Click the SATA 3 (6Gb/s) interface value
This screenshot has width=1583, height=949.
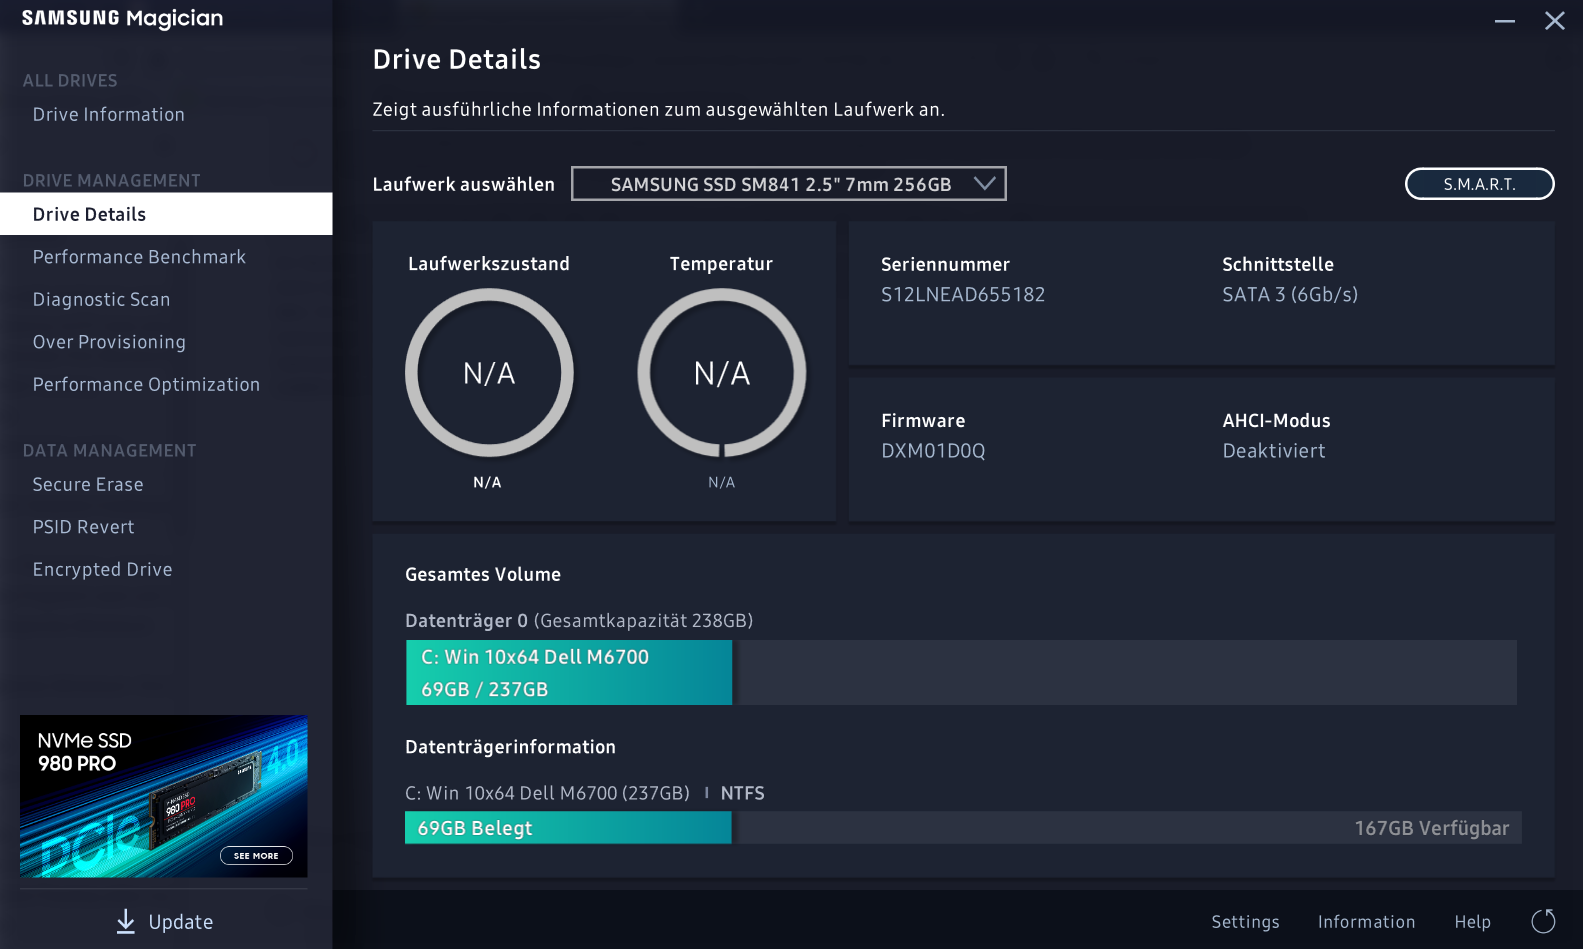click(x=1290, y=295)
